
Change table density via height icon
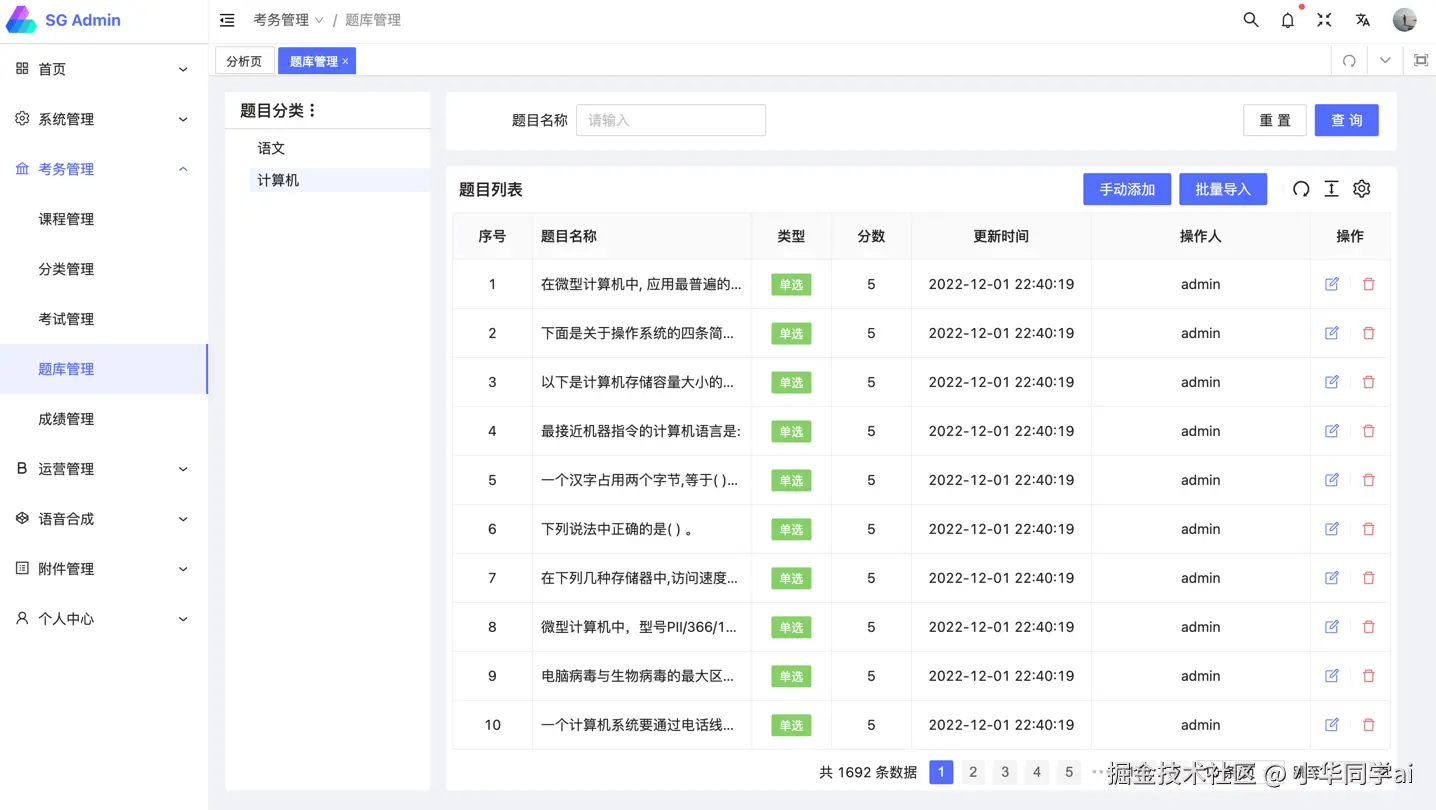point(1331,189)
